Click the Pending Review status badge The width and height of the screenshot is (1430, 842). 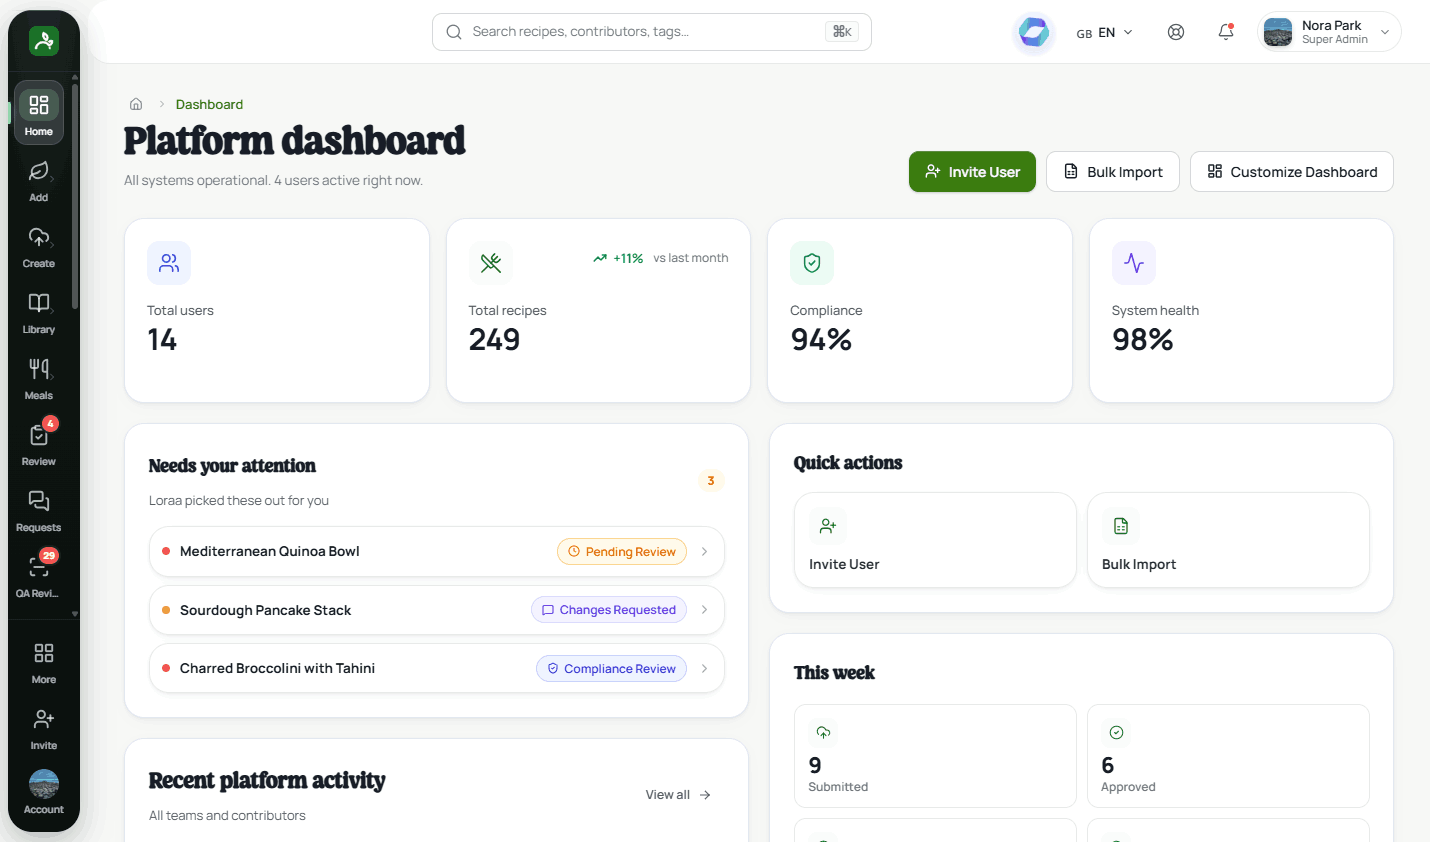coord(622,552)
